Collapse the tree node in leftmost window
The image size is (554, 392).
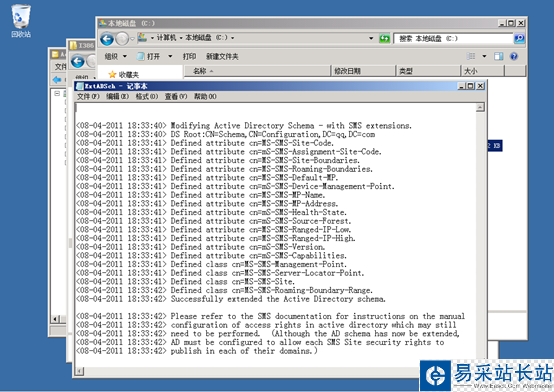tap(57, 94)
